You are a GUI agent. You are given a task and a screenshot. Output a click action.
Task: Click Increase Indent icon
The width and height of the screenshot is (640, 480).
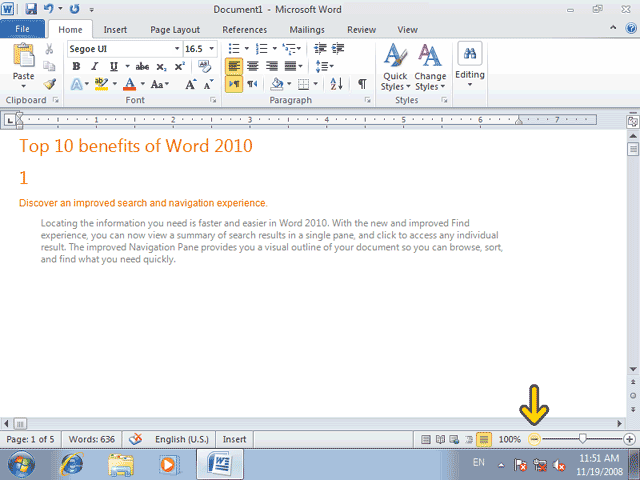click(x=338, y=49)
